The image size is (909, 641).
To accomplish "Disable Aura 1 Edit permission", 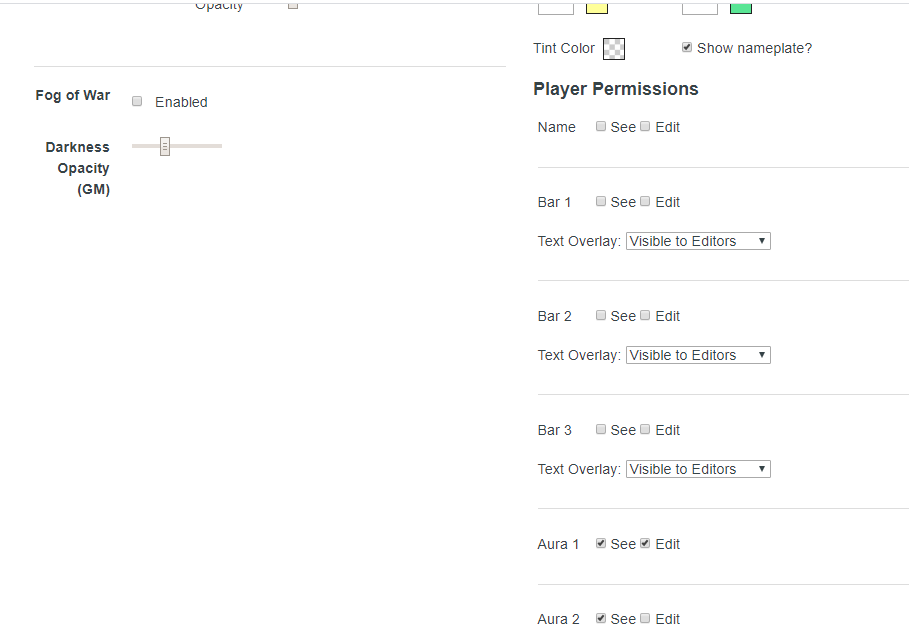I will pos(645,543).
